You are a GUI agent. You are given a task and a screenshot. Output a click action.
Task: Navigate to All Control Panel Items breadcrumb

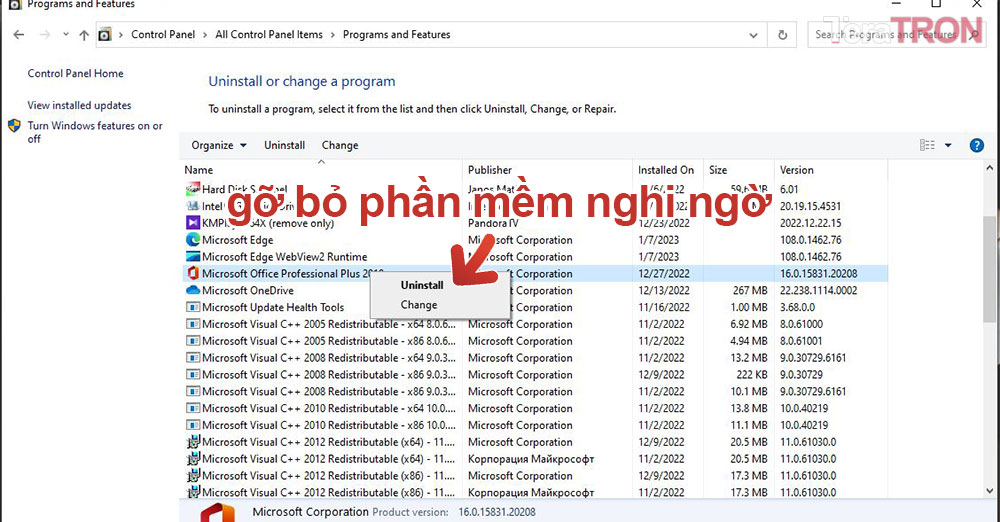(268, 34)
